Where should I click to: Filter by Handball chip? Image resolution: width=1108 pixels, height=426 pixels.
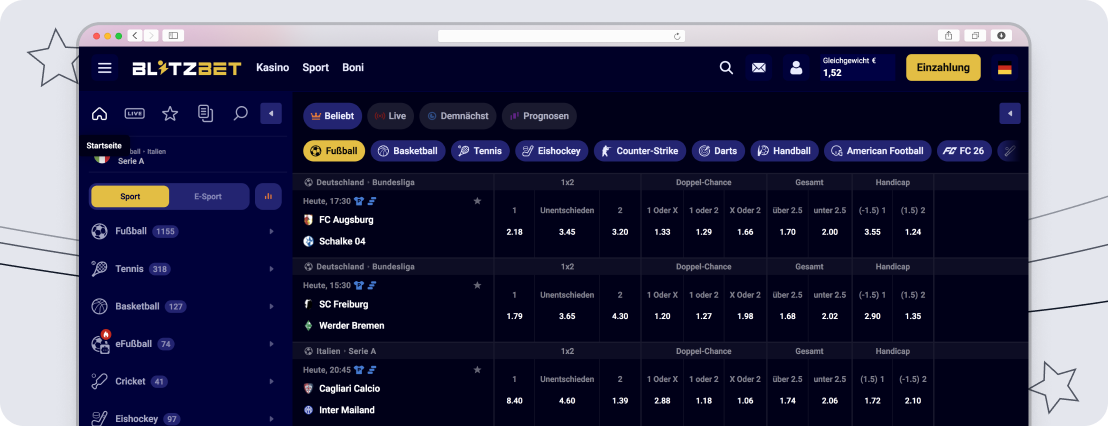pyautogui.click(x=784, y=150)
